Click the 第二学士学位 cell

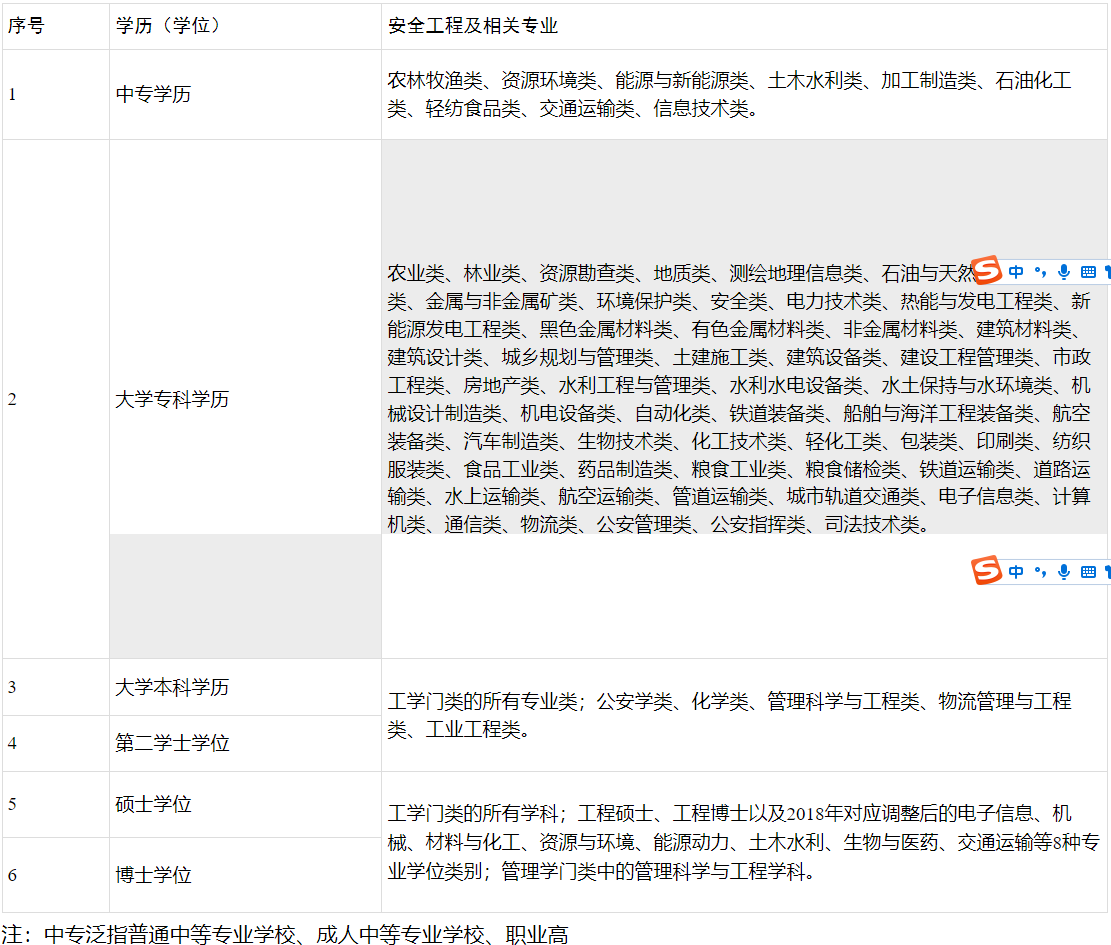(172, 743)
